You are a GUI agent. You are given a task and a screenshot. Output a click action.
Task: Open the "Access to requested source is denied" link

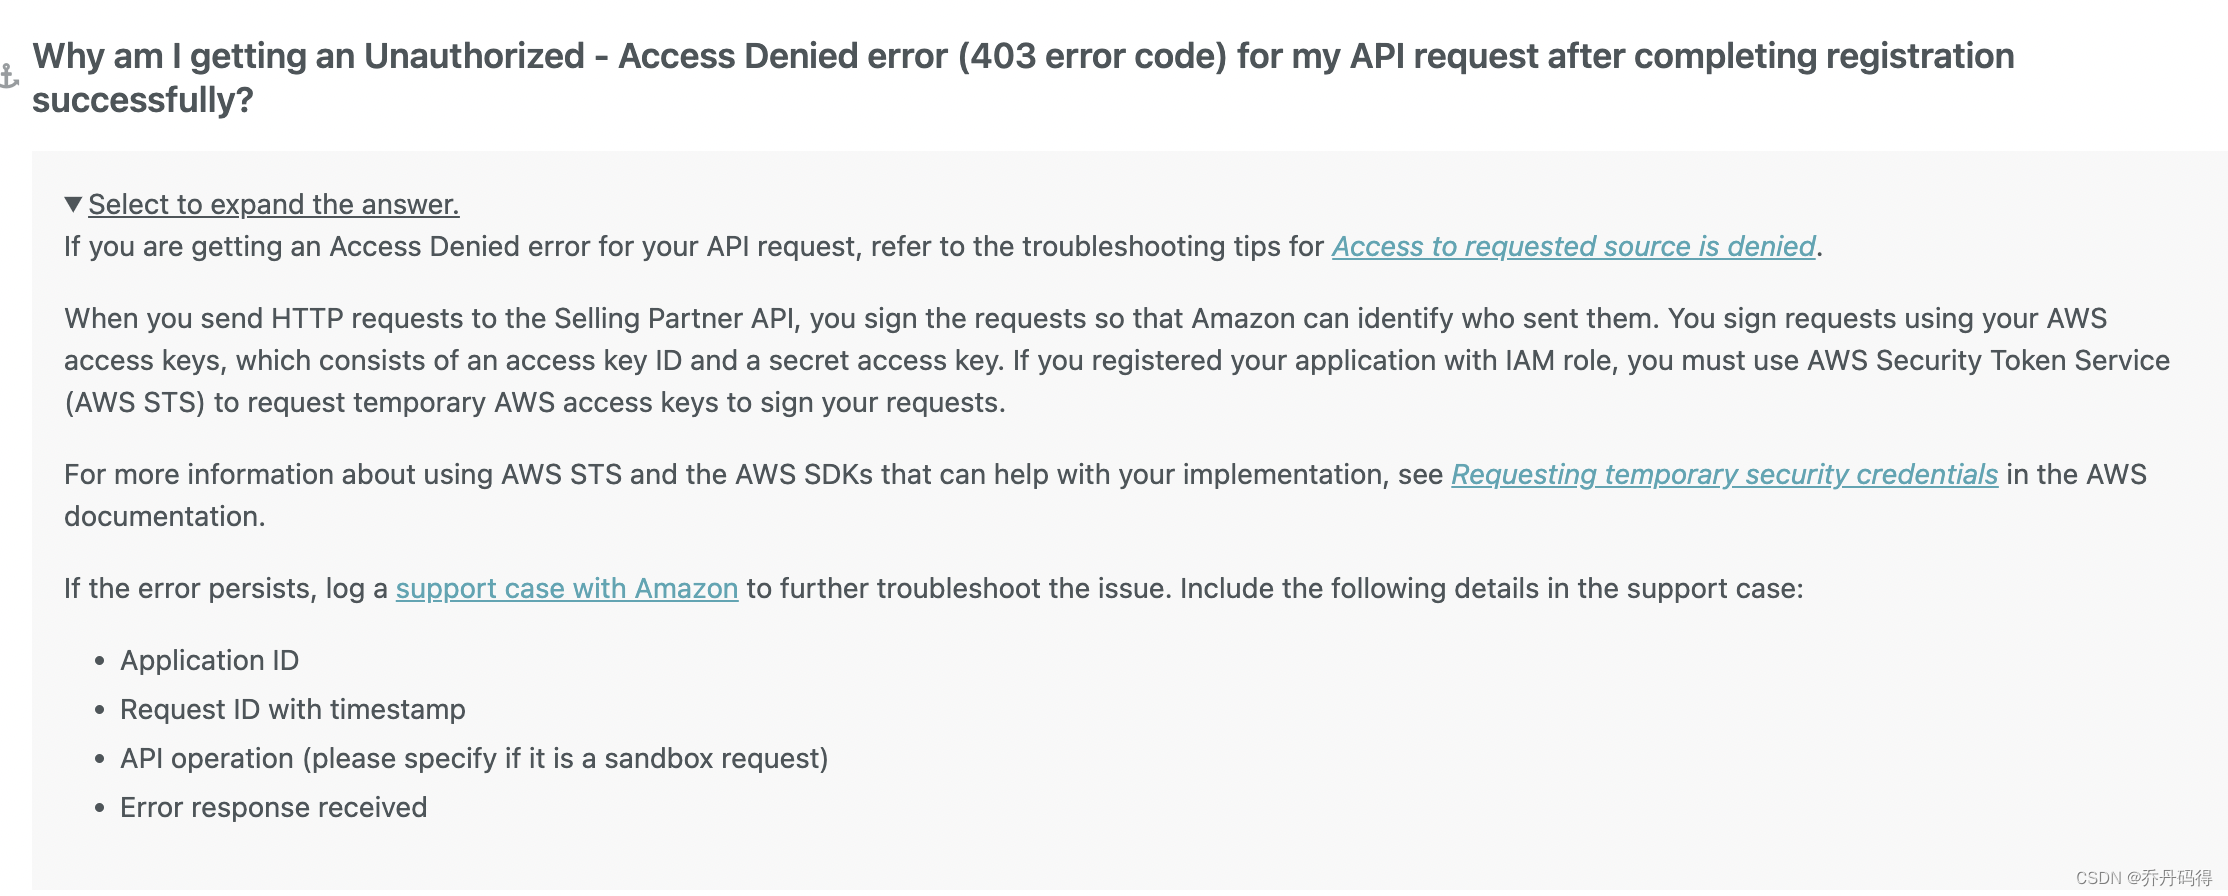pyautogui.click(x=1572, y=246)
